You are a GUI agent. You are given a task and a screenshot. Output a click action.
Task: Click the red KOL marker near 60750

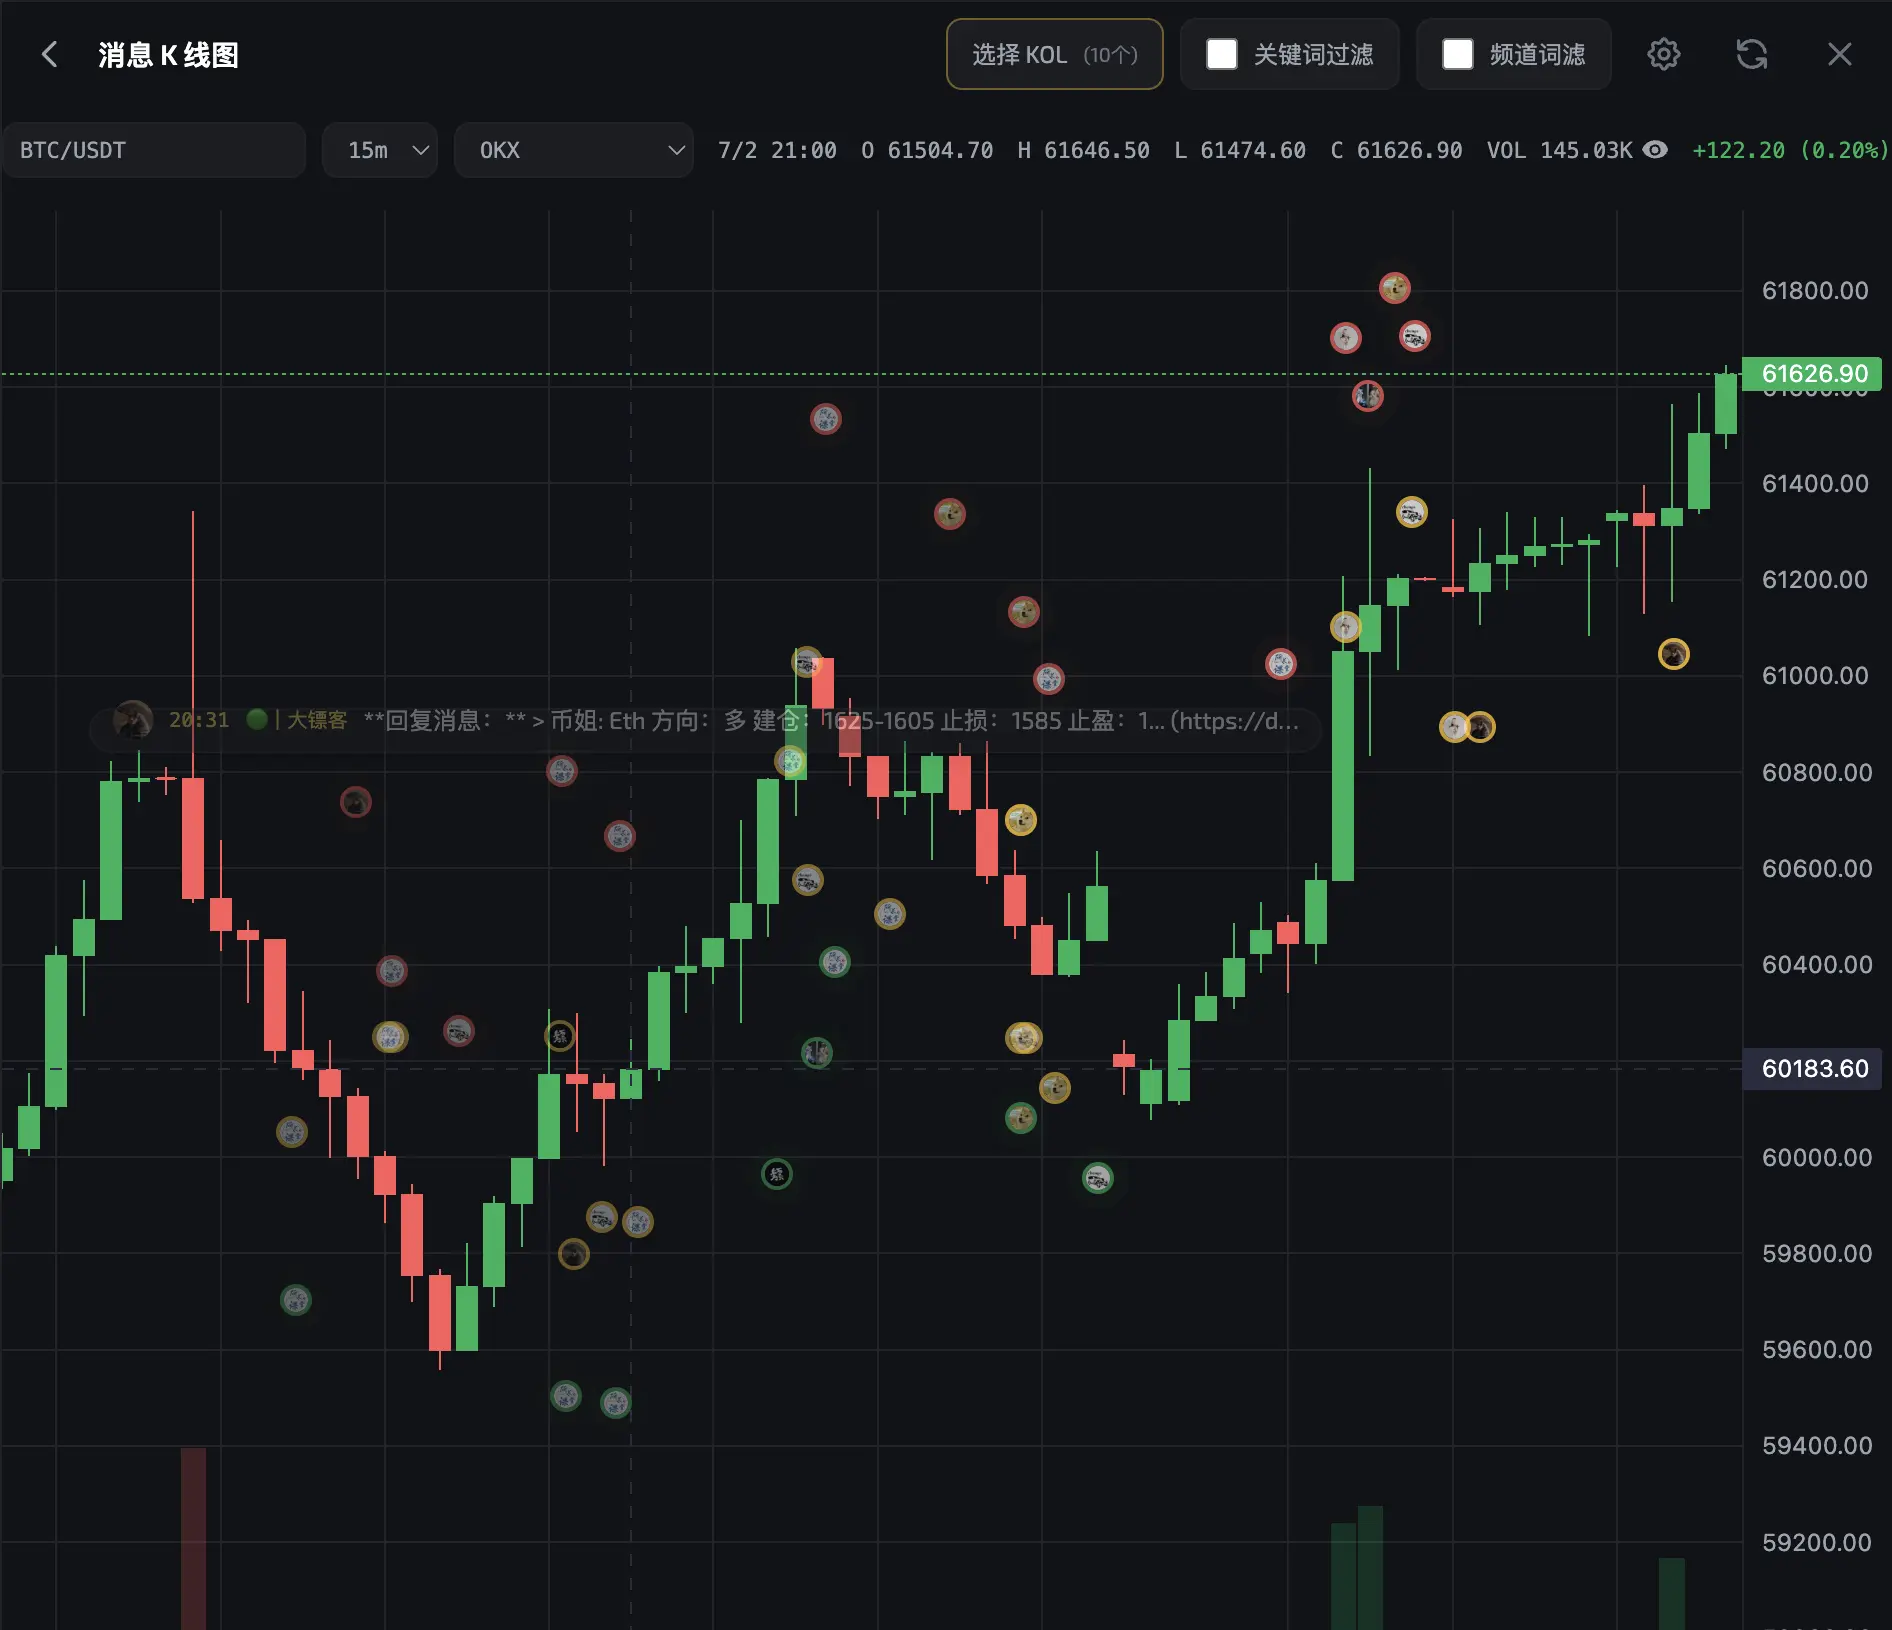coord(356,802)
